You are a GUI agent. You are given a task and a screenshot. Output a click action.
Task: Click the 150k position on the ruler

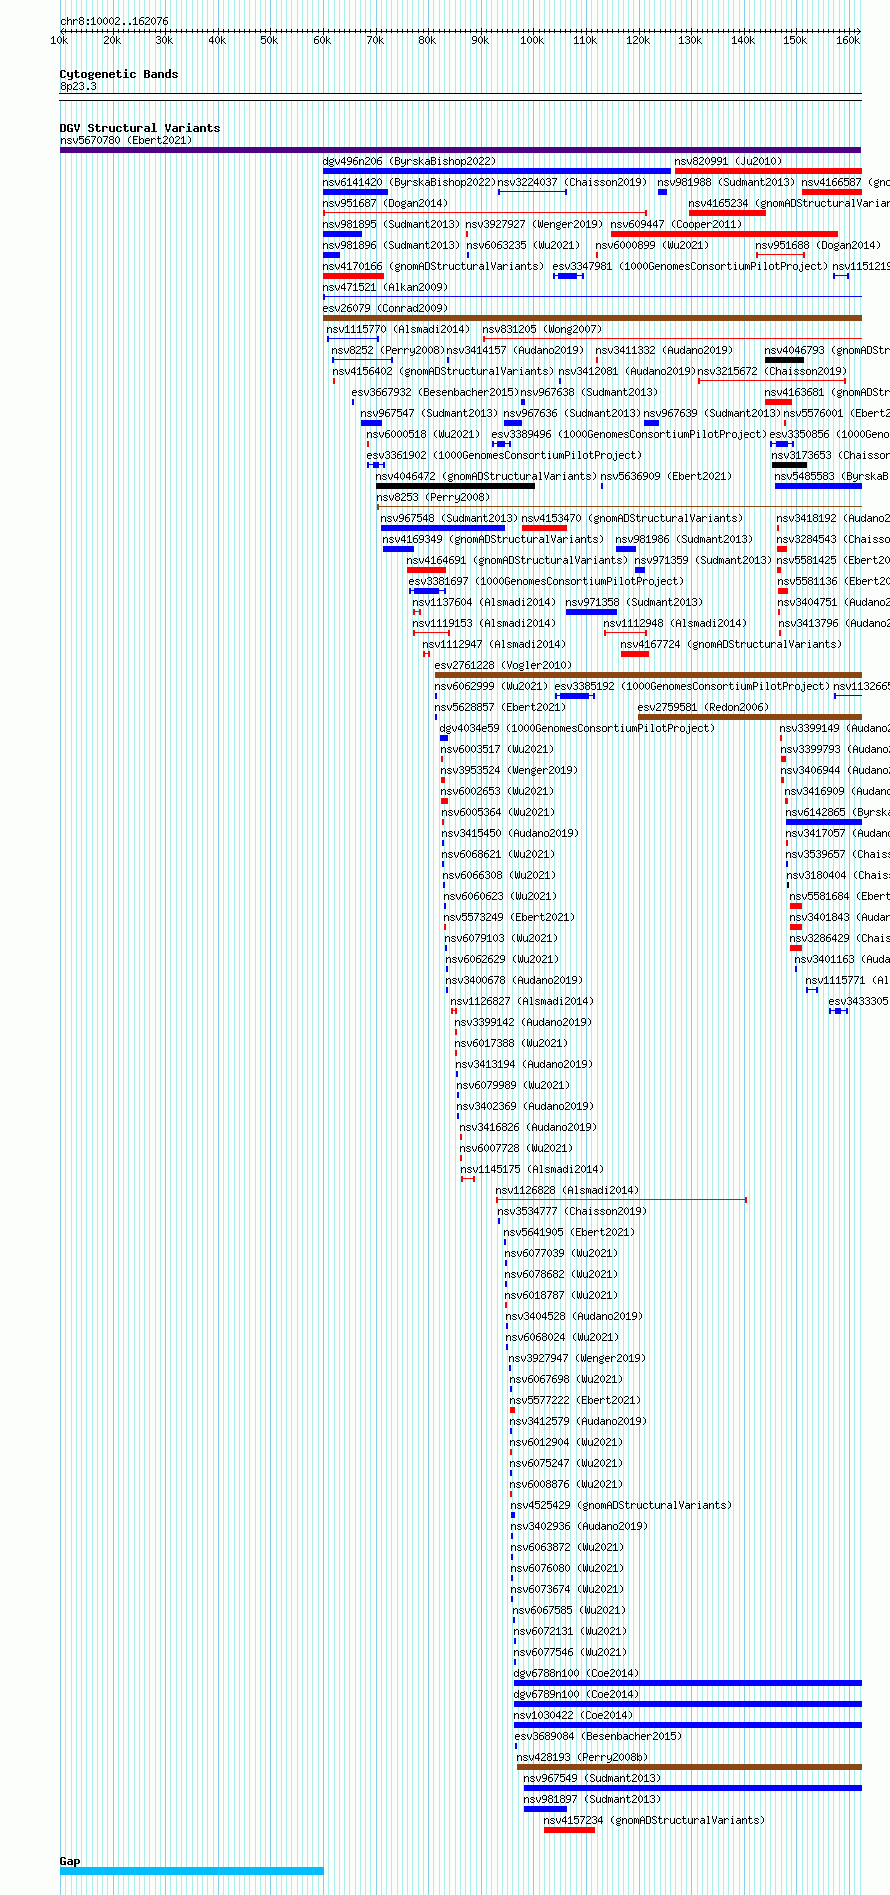795,40
